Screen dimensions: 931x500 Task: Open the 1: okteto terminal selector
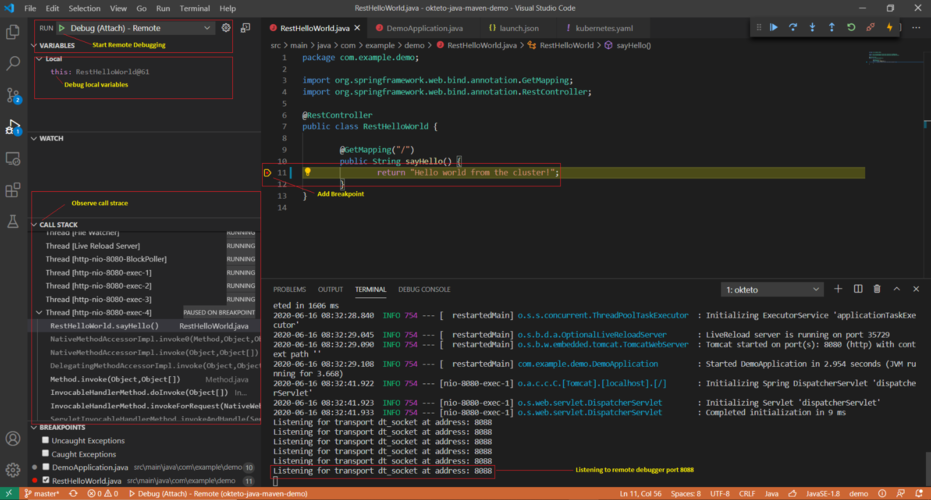771,290
